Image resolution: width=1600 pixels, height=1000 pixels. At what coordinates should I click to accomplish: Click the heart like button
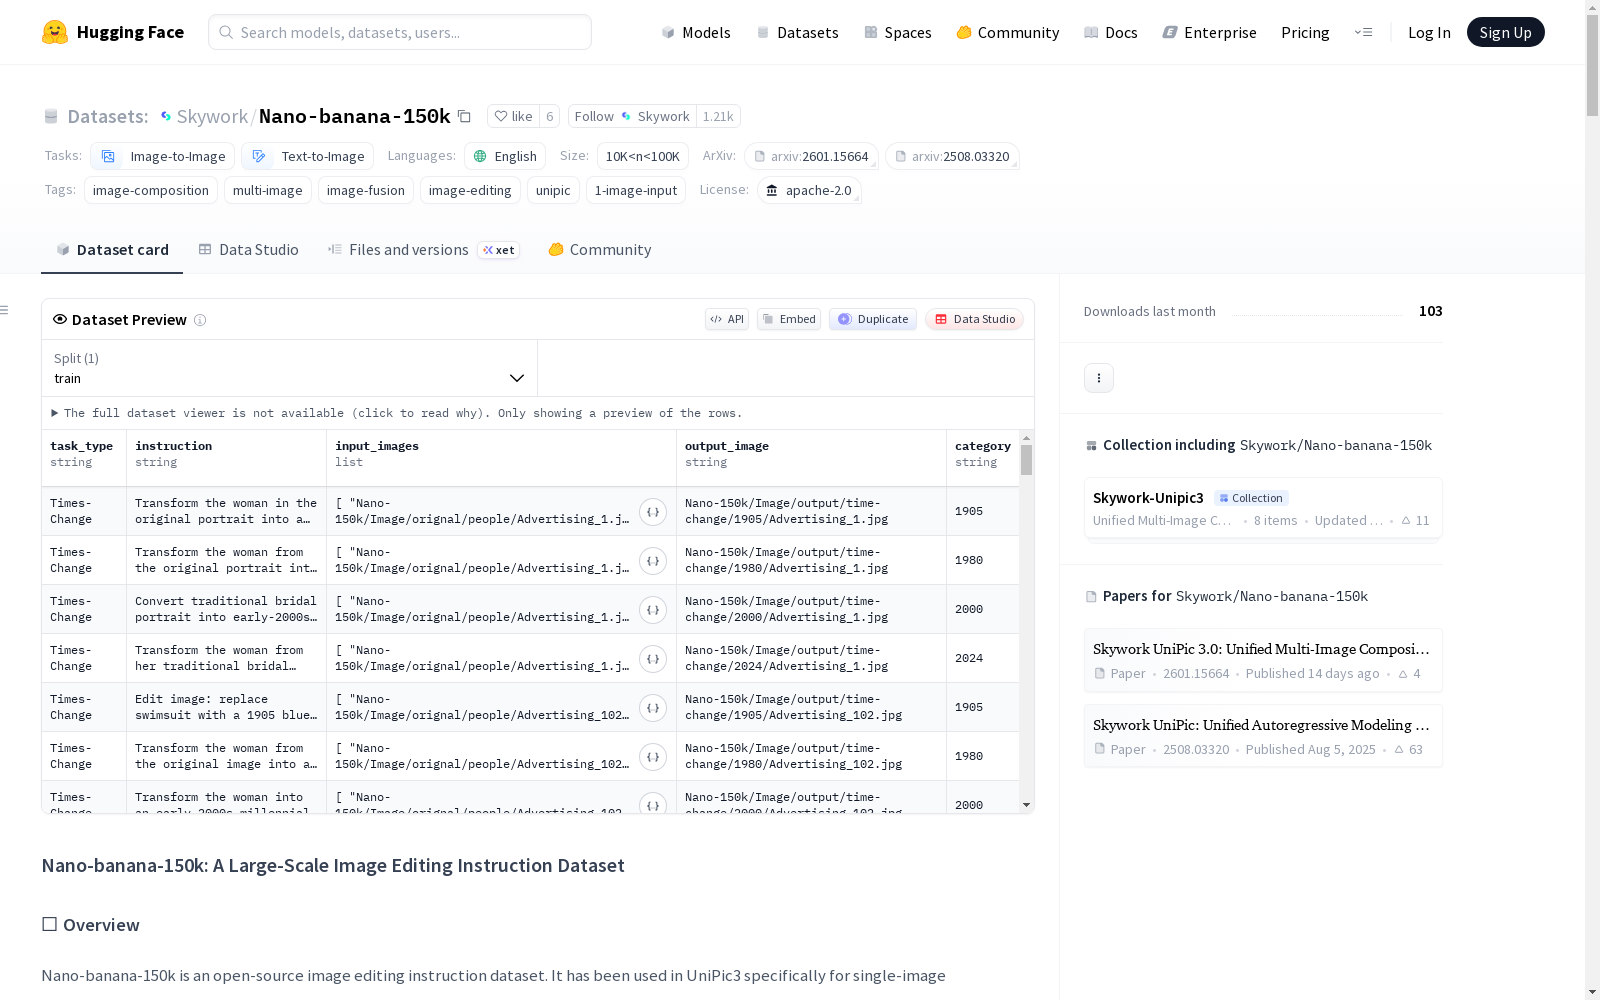coord(513,116)
